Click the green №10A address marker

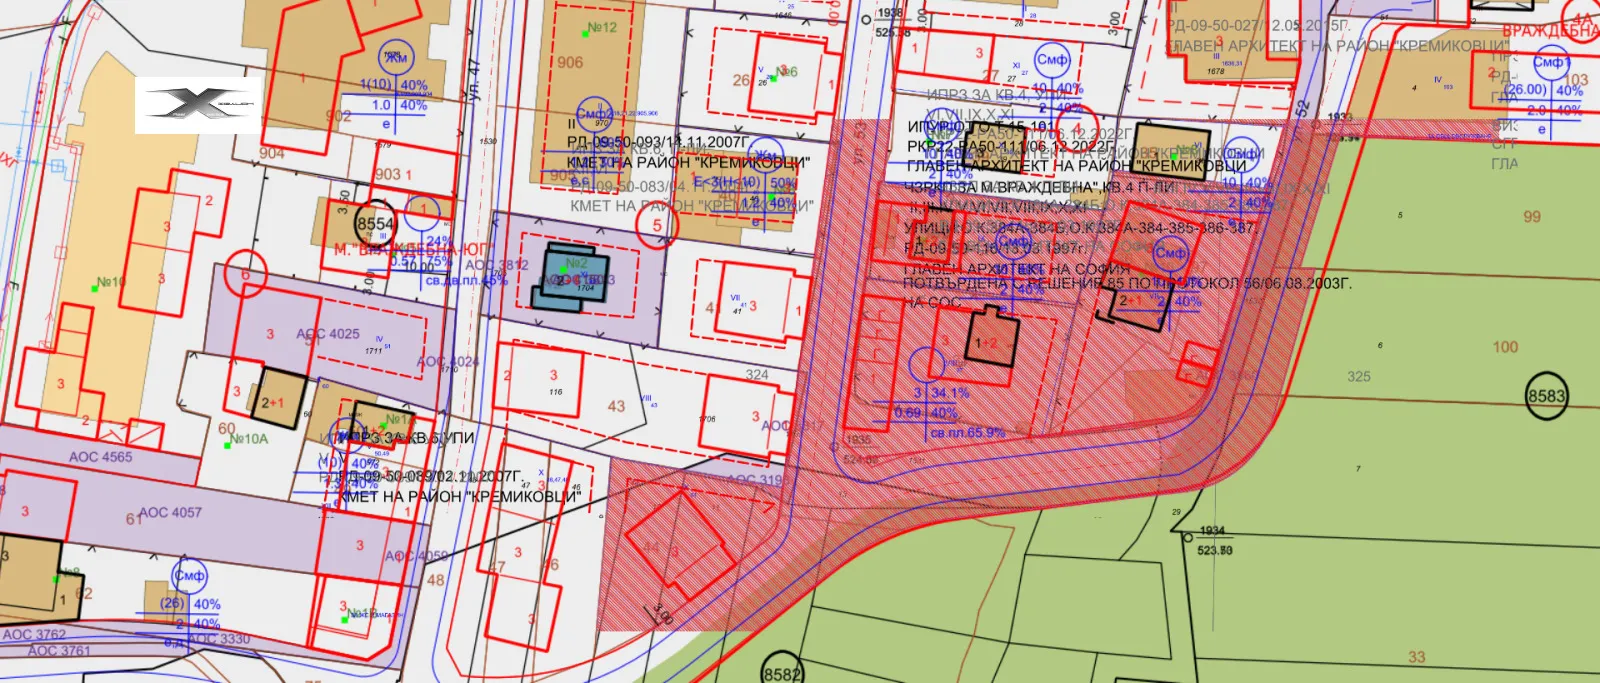point(228,445)
